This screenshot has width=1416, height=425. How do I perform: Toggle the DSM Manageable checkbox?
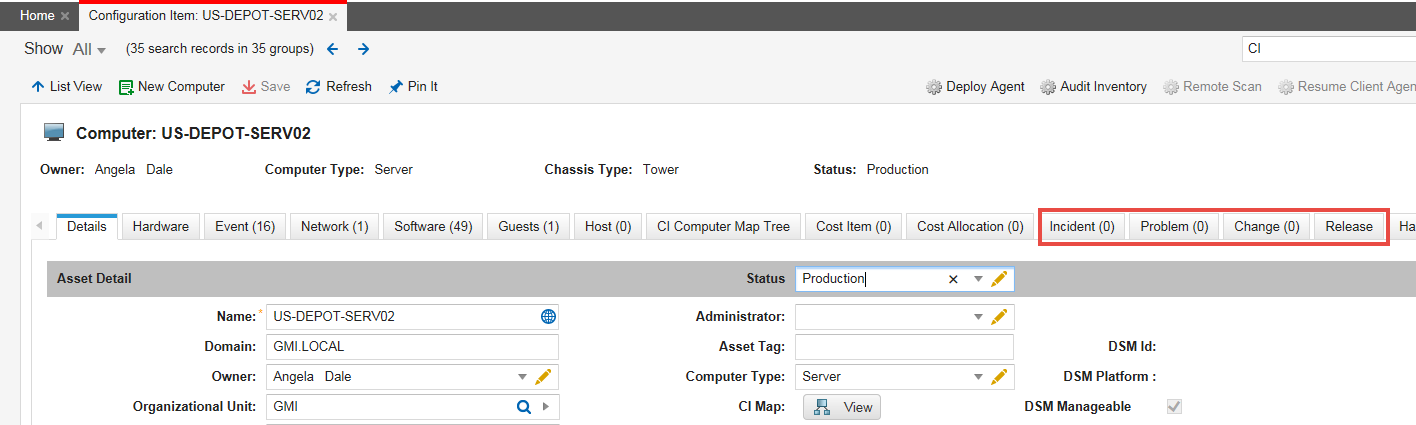click(1174, 407)
